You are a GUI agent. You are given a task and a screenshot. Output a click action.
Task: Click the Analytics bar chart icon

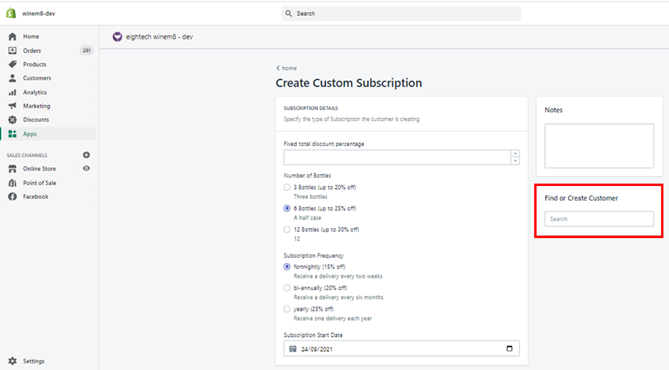click(x=12, y=92)
